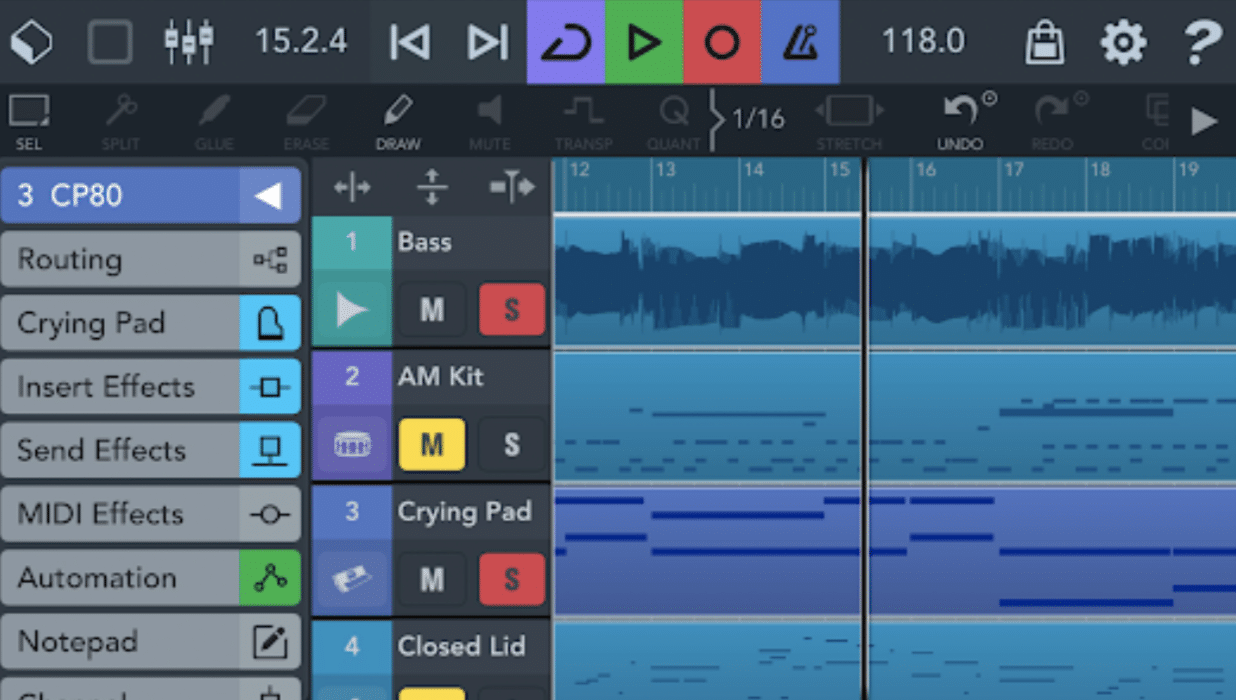Activate the Draw pencil tool

coord(398,122)
